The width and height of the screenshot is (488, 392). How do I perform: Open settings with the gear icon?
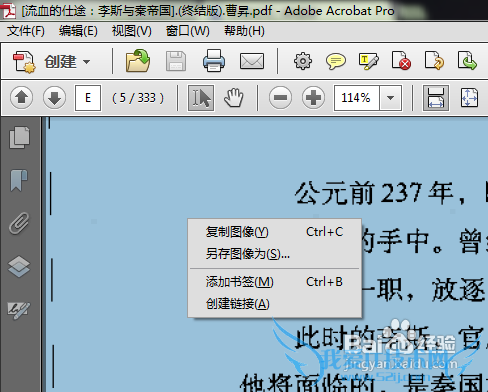coord(303,61)
